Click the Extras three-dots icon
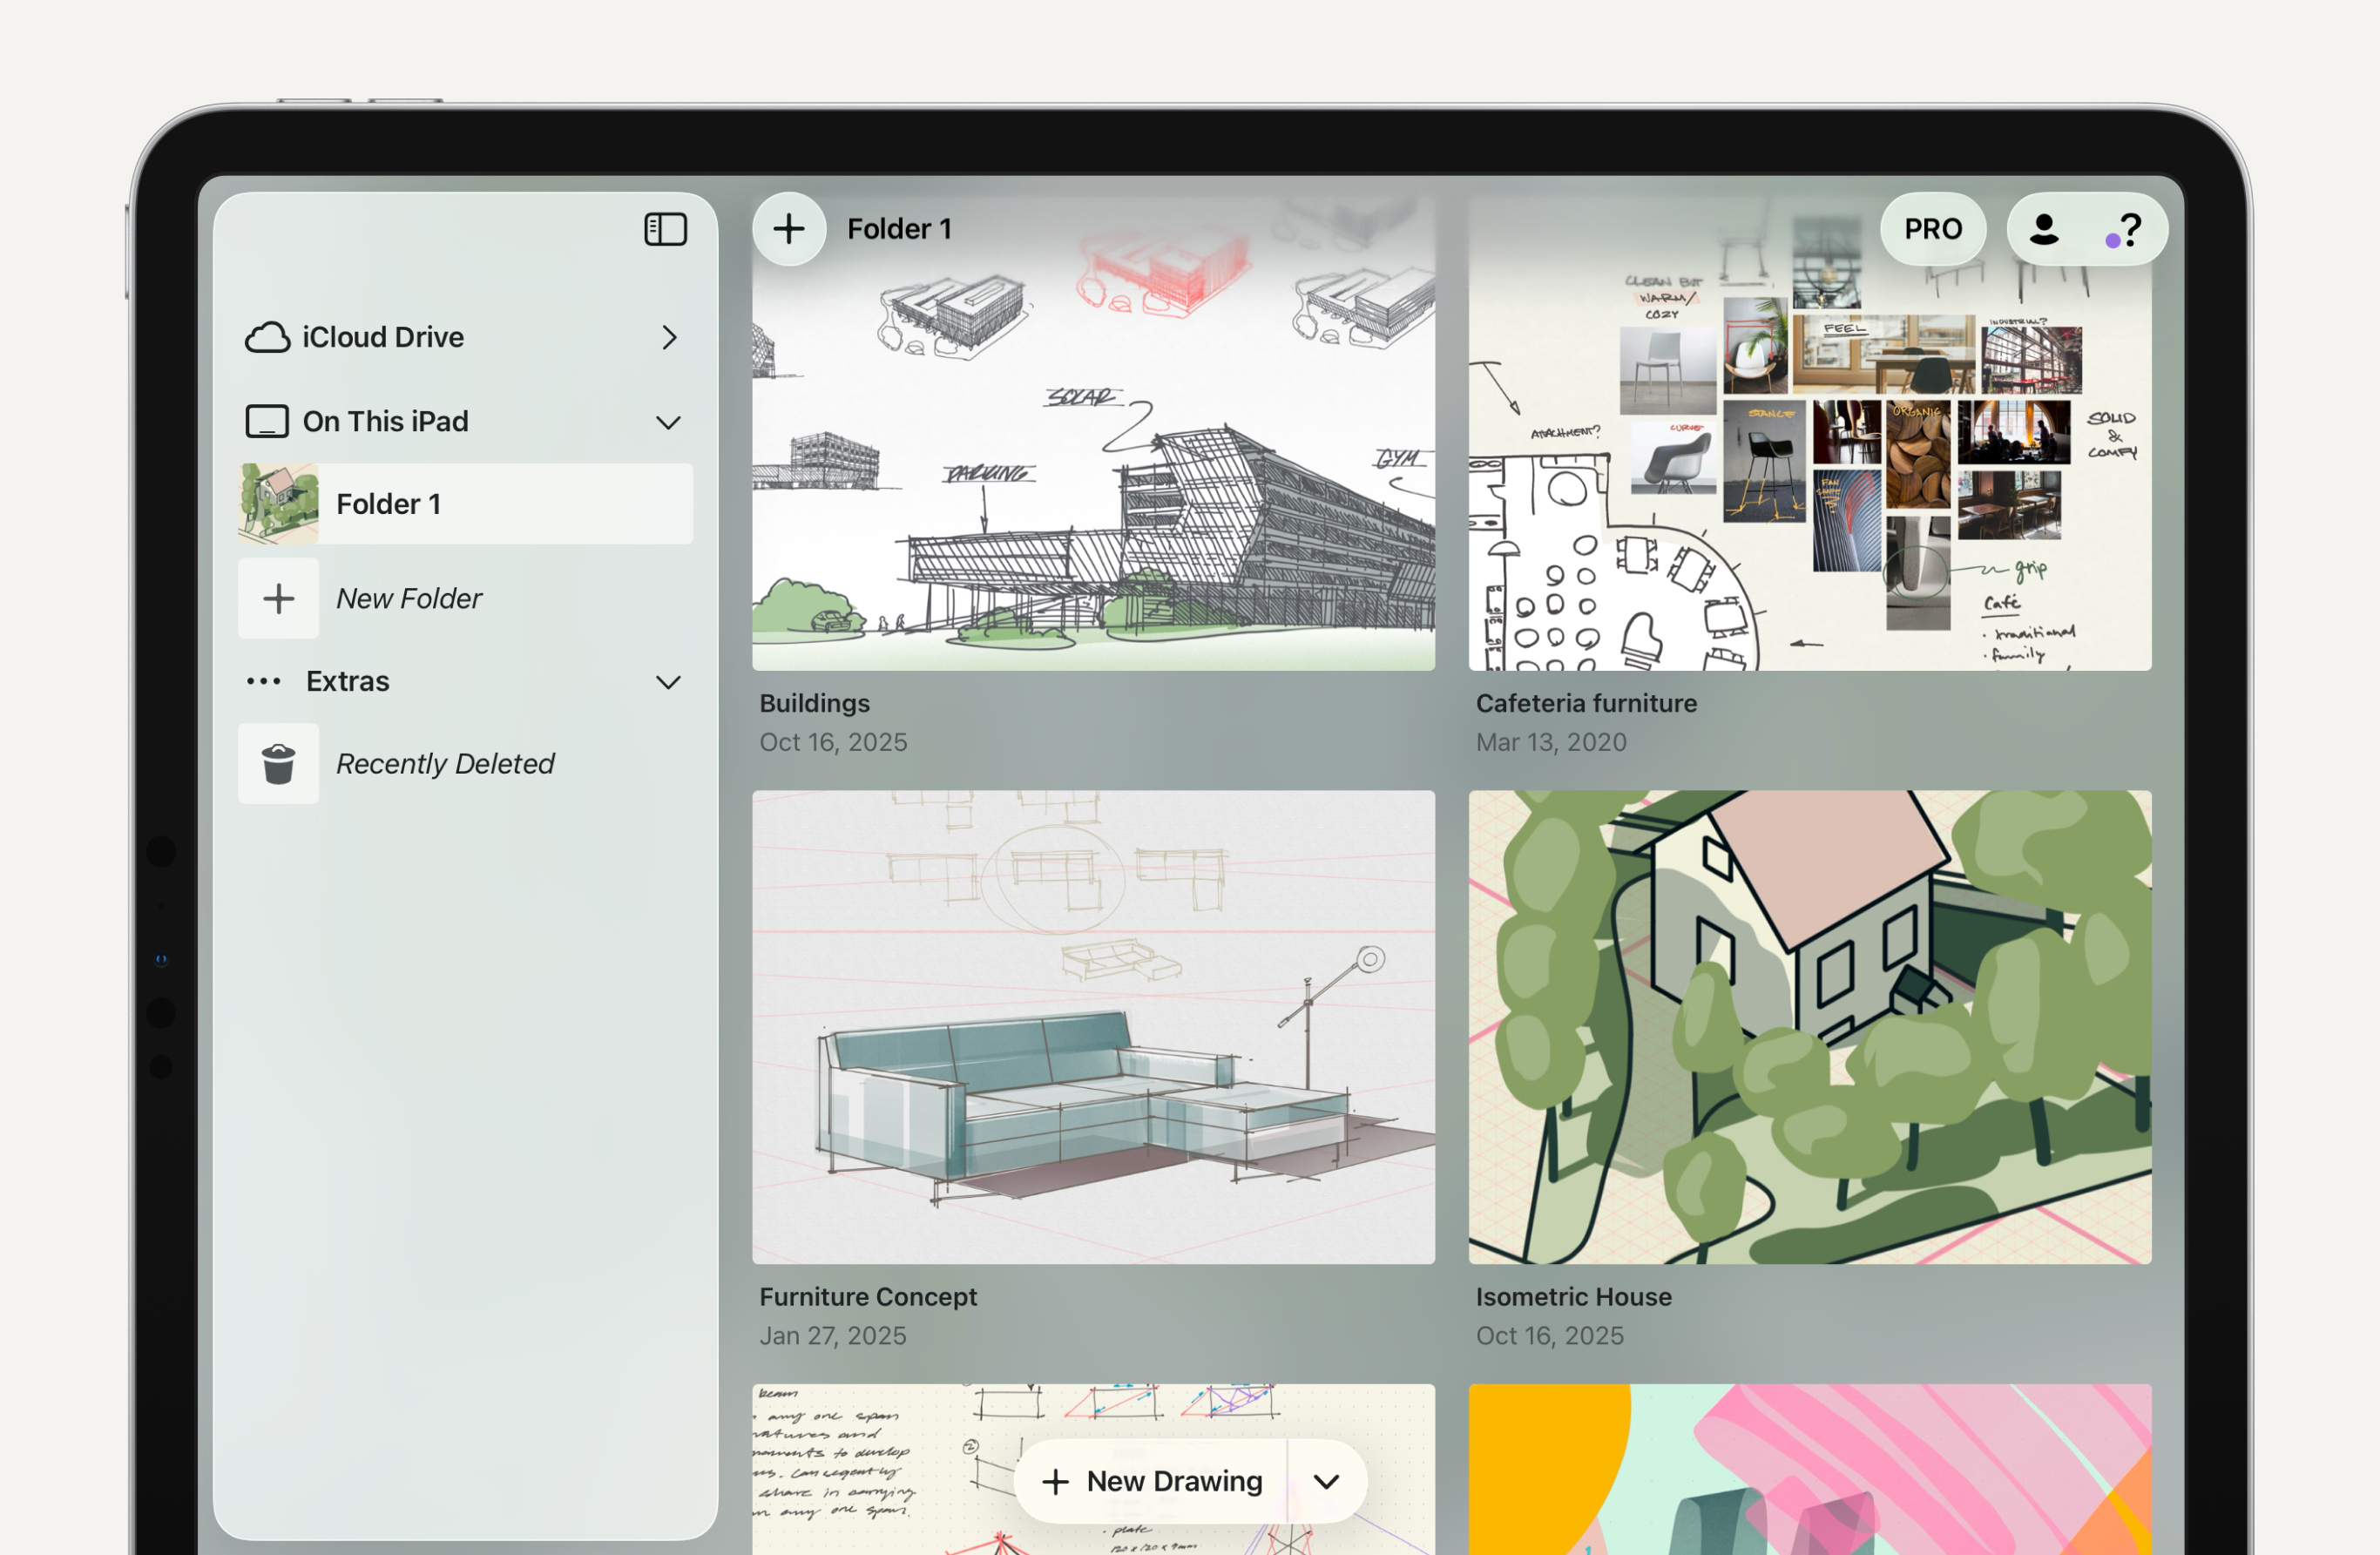Screen dimensions: 2380x1555 (264, 682)
